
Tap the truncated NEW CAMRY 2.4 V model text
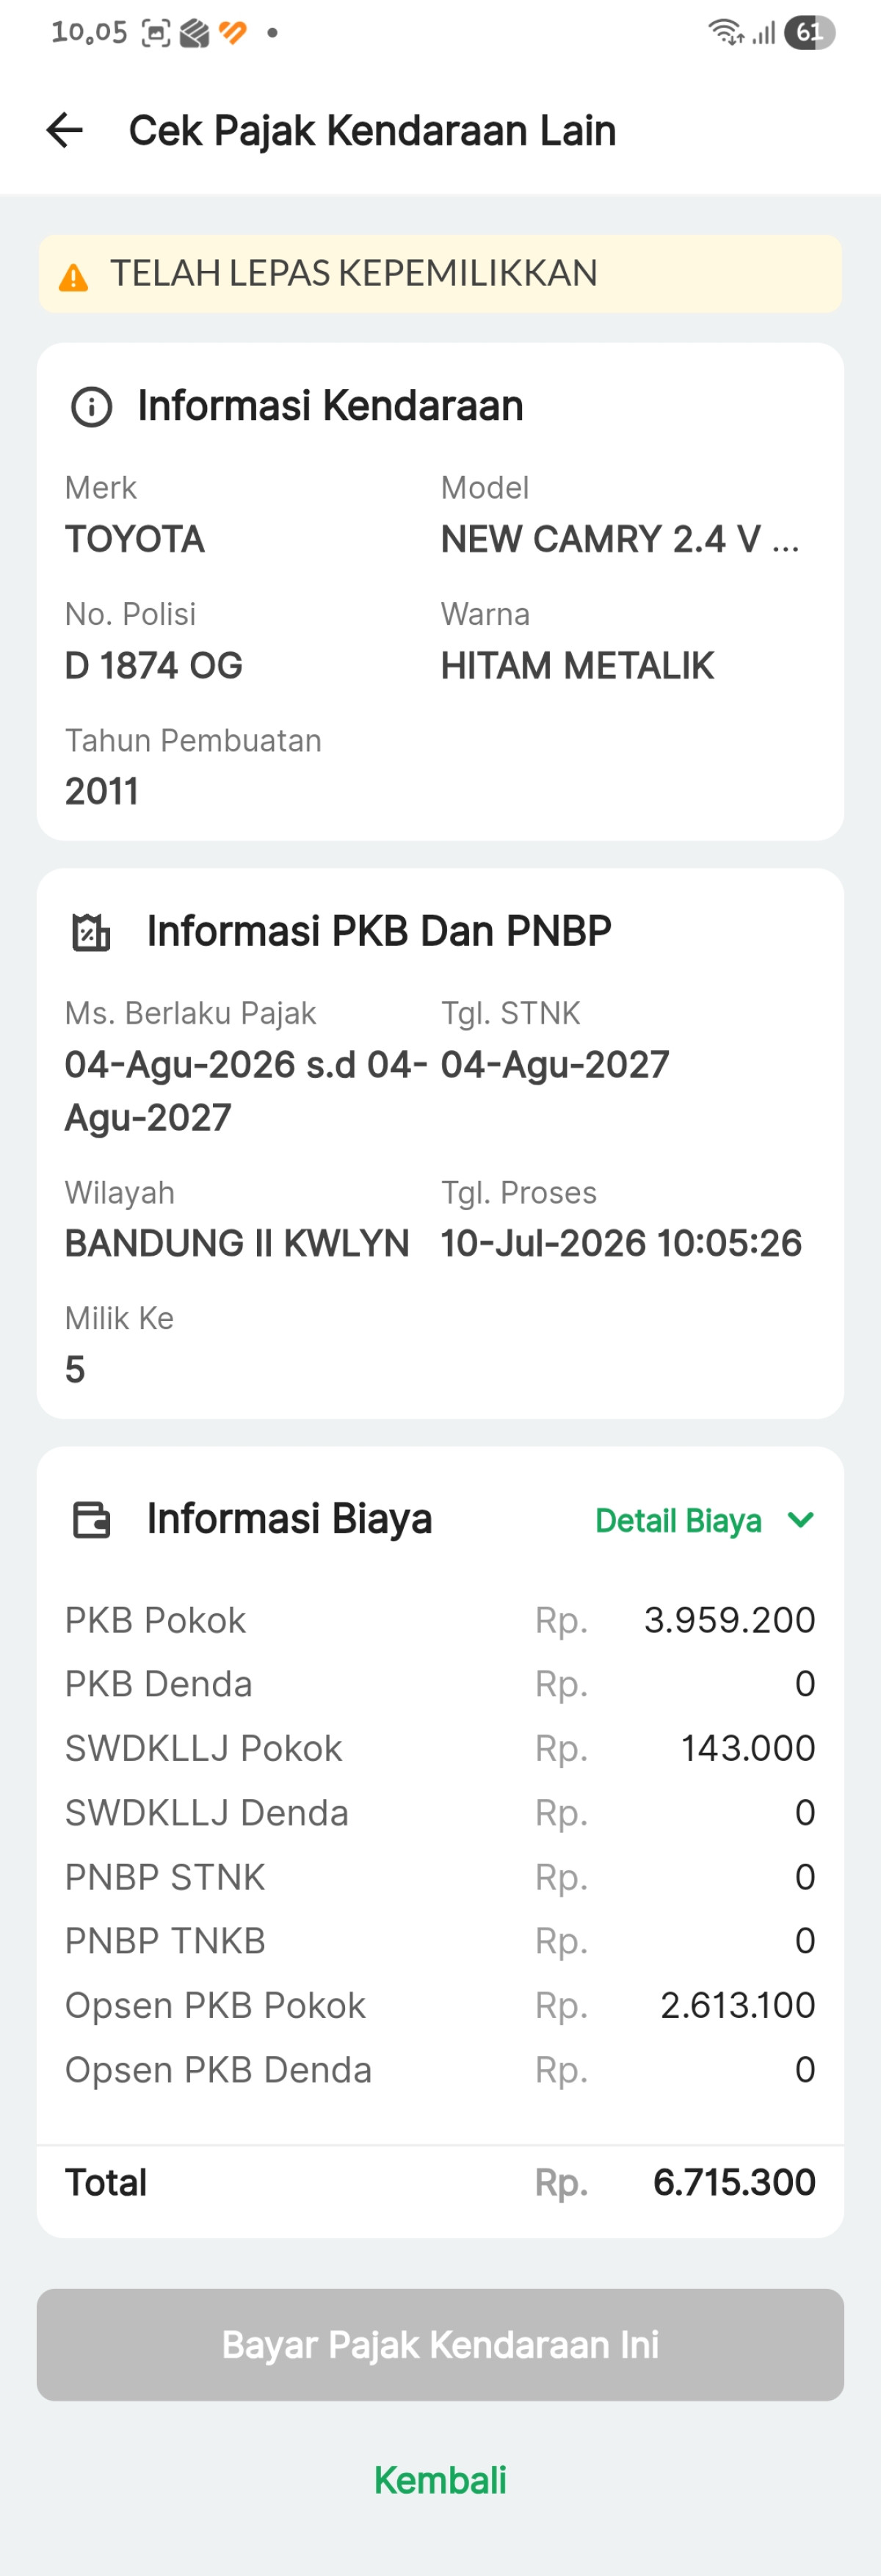click(x=620, y=539)
